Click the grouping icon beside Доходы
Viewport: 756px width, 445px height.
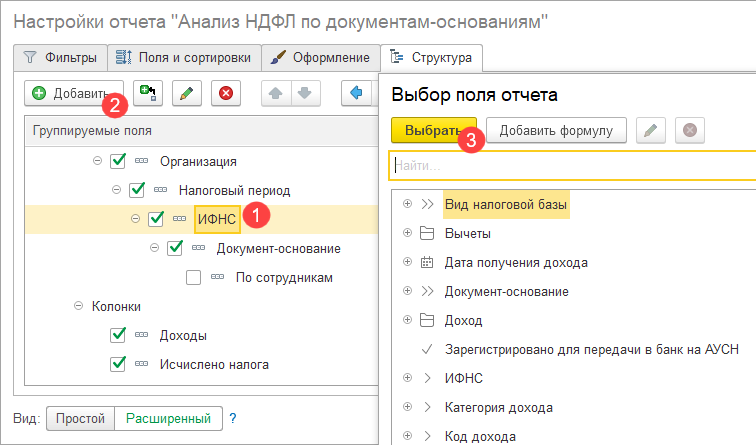(x=141, y=335)
